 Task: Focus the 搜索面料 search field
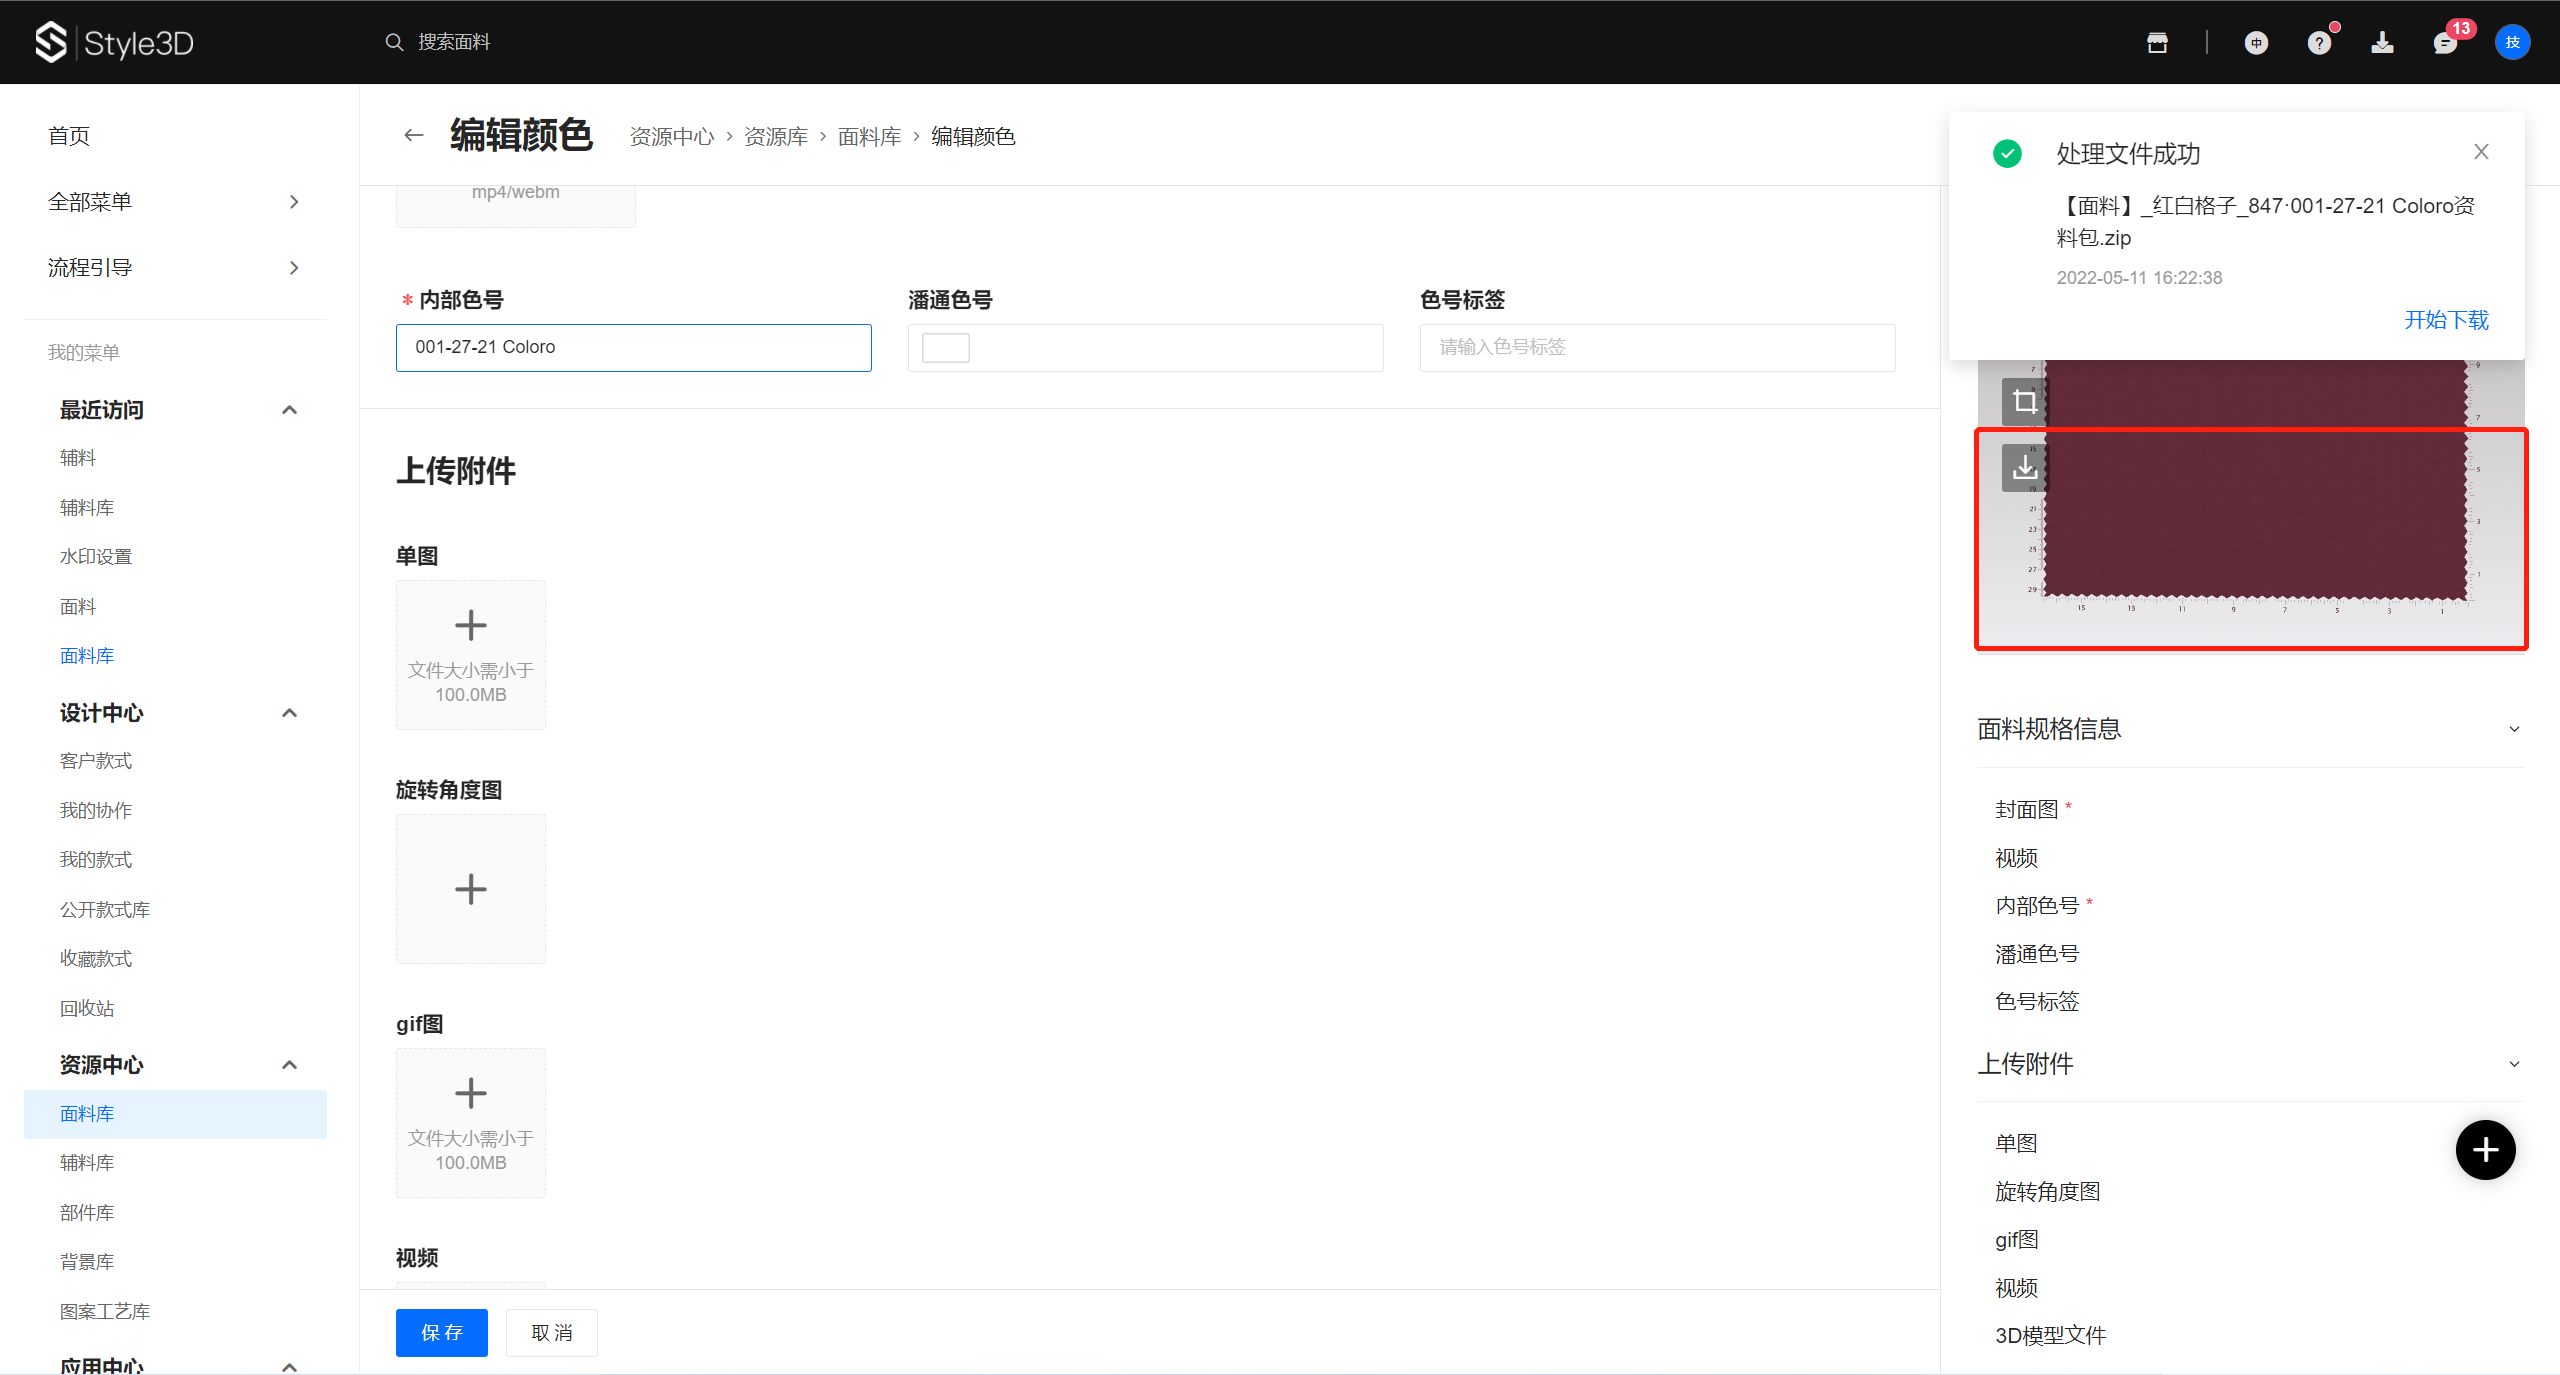[454, 42]
